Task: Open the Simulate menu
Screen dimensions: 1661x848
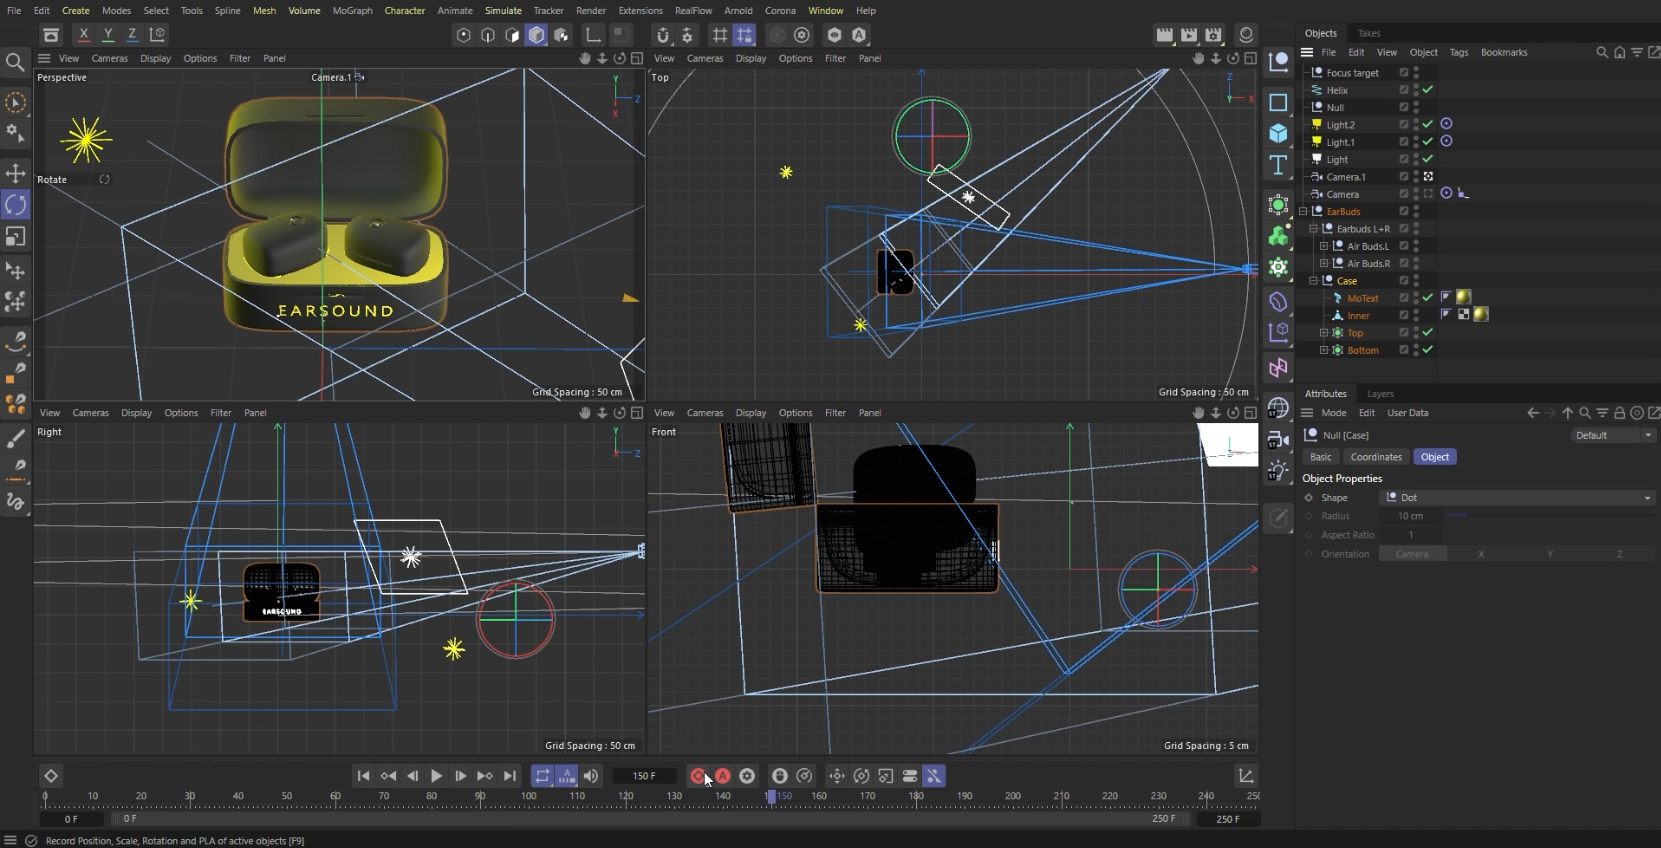Action: pos(503,10)
